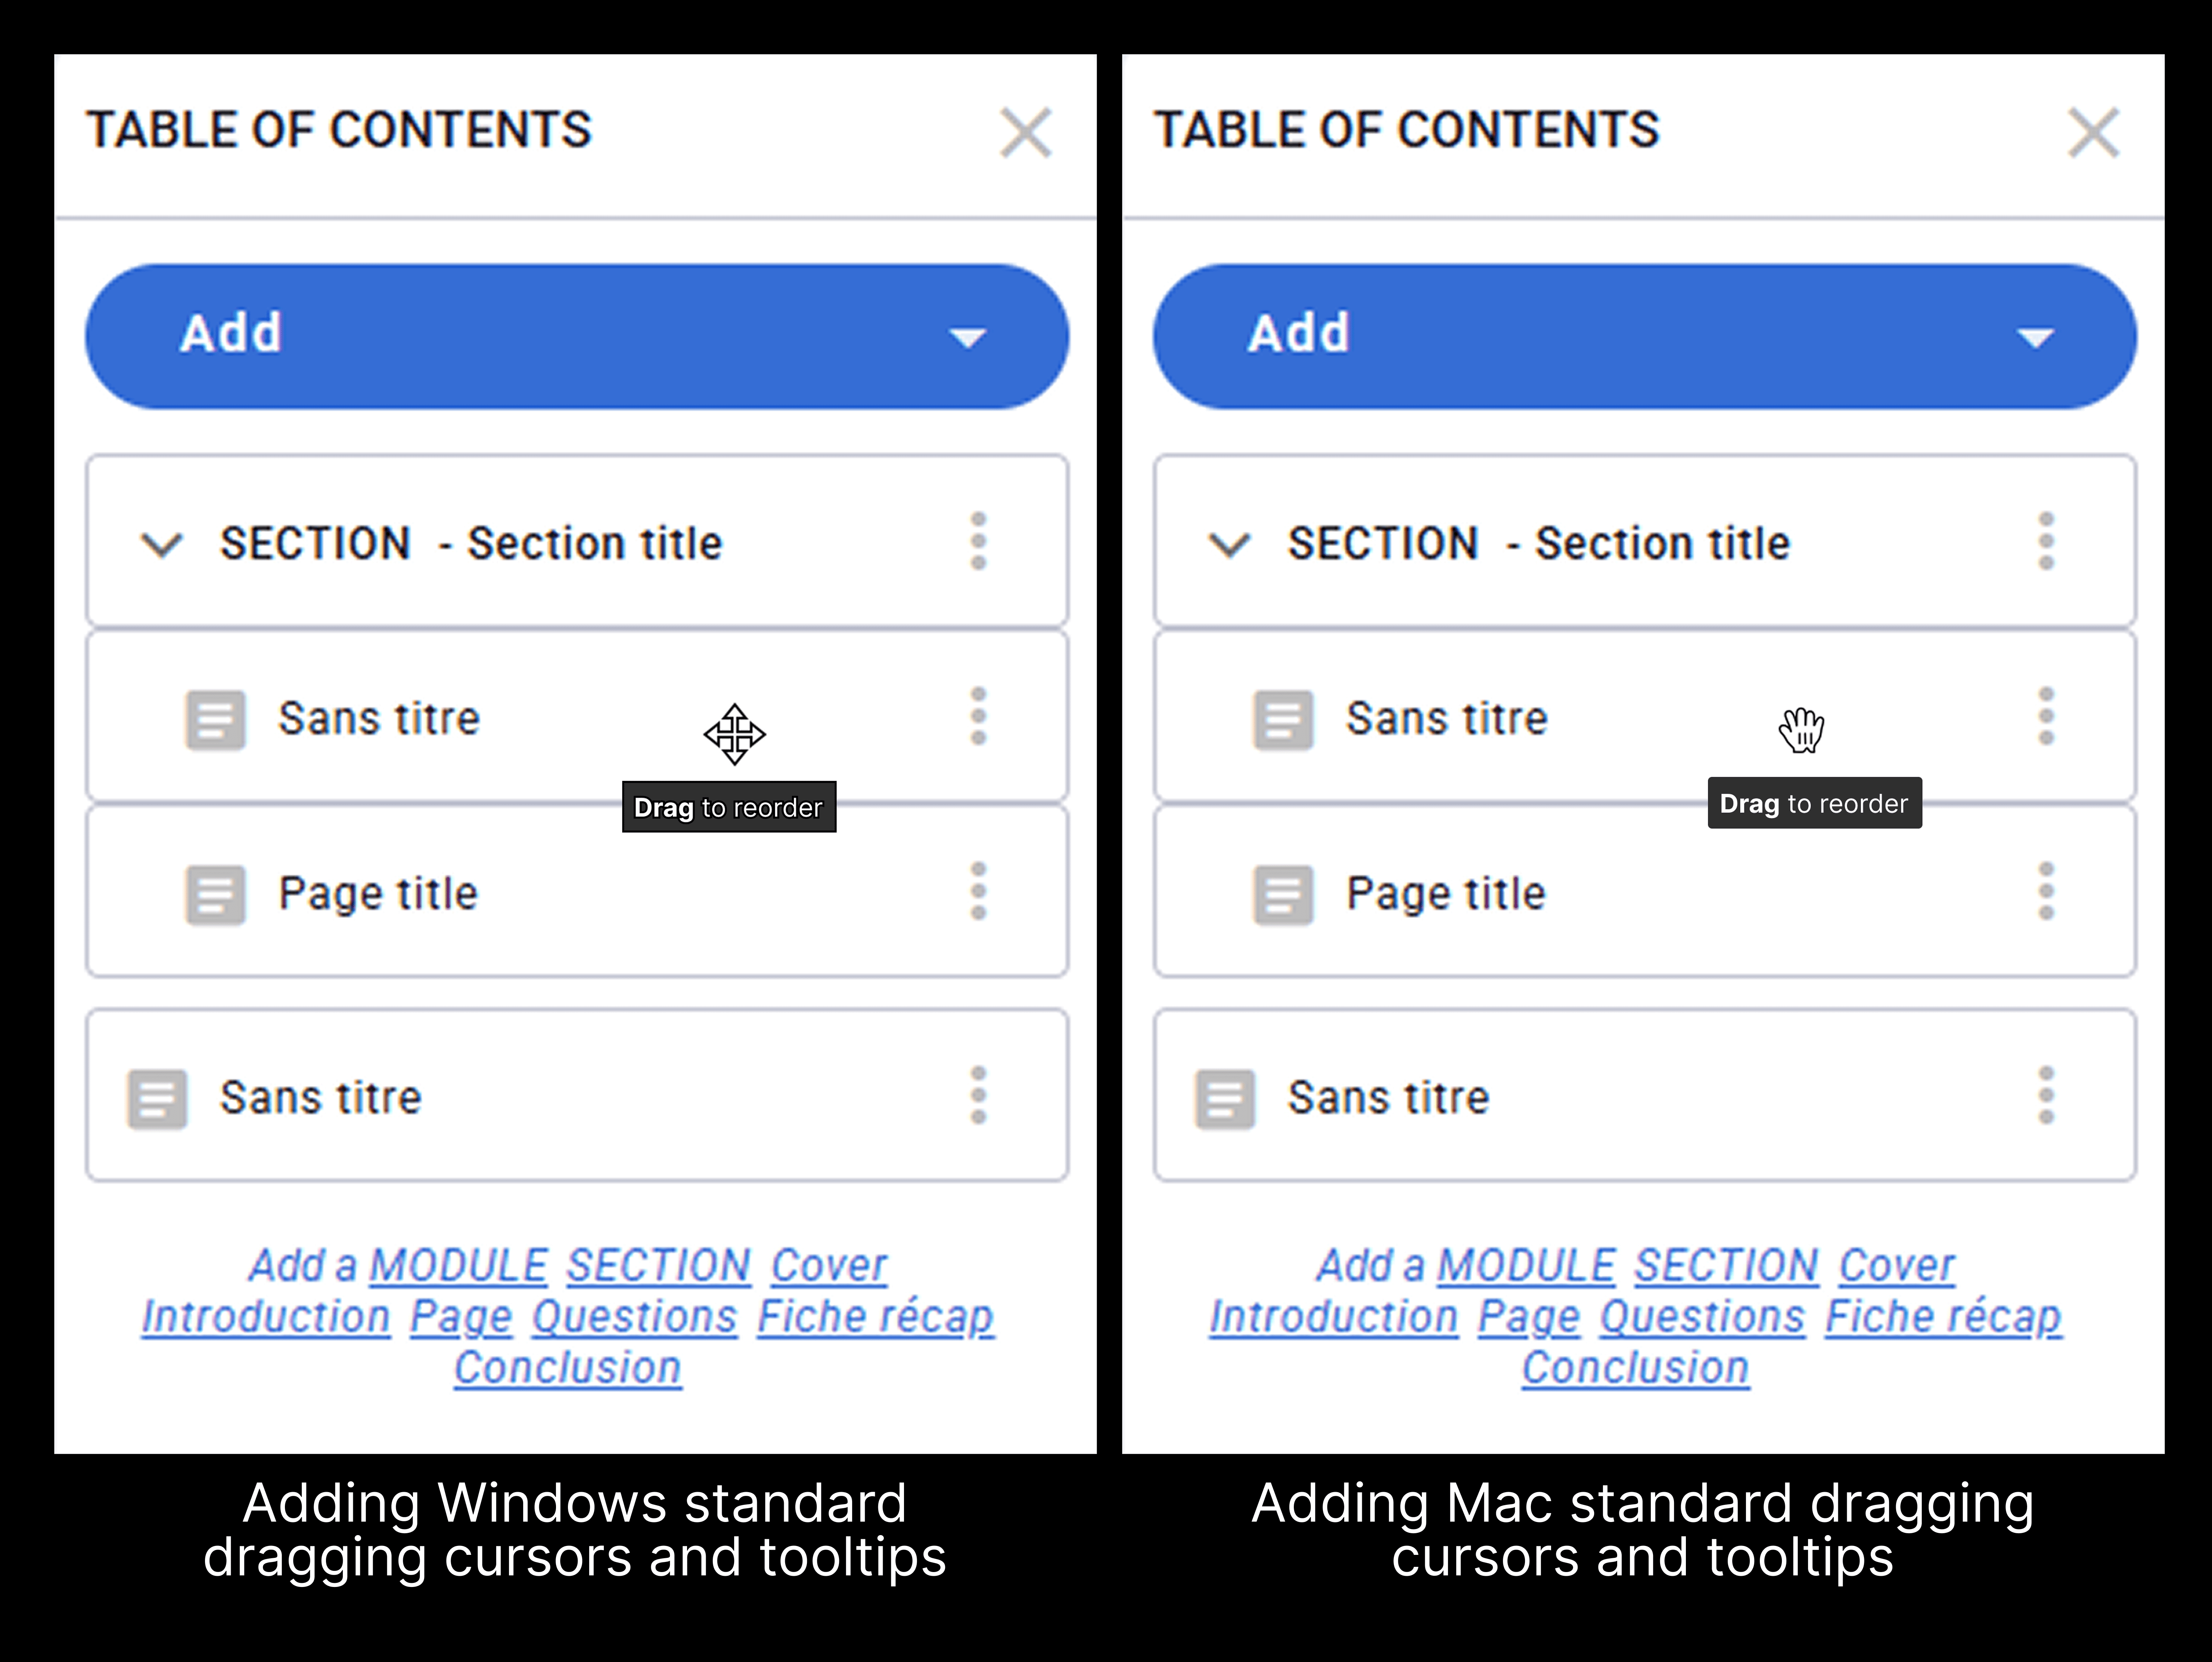Click the MODULE link in left panel
This screenshot has height=1662, width=2212.
tap(458, 1266)
